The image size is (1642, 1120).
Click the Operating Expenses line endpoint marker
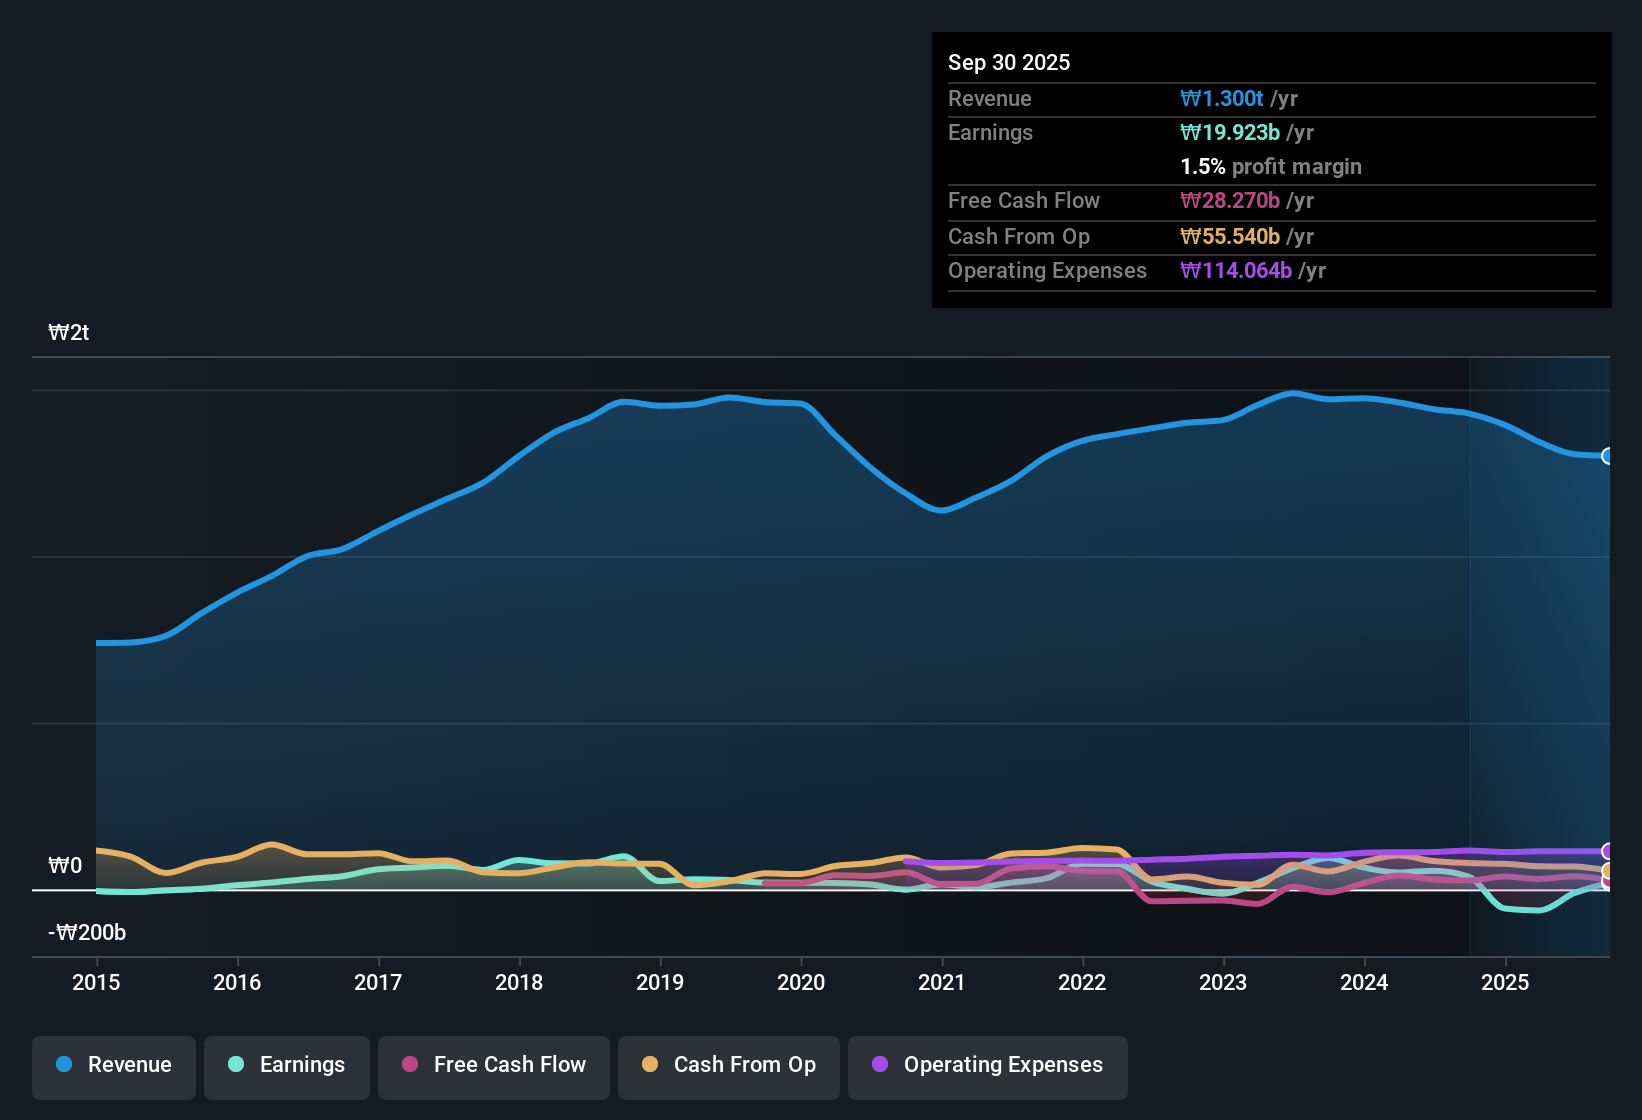pos(1608,851)
